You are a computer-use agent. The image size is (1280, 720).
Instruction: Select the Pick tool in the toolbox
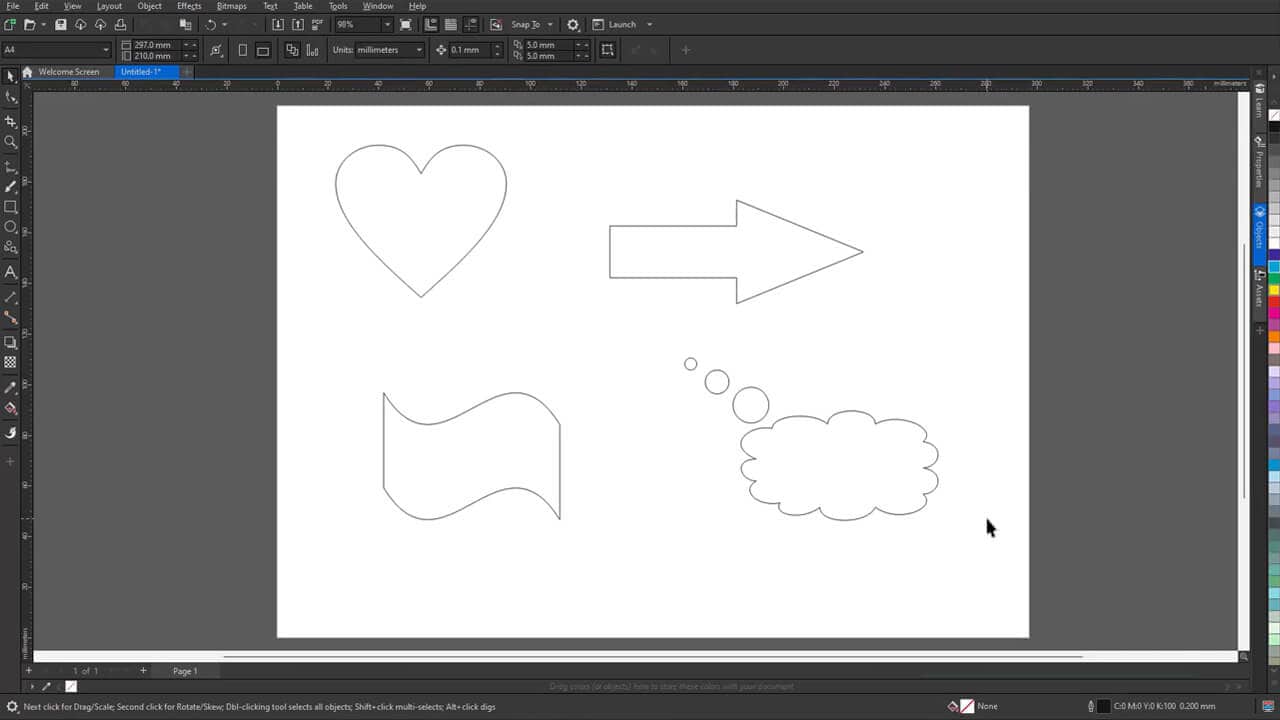tap(11, 76)
